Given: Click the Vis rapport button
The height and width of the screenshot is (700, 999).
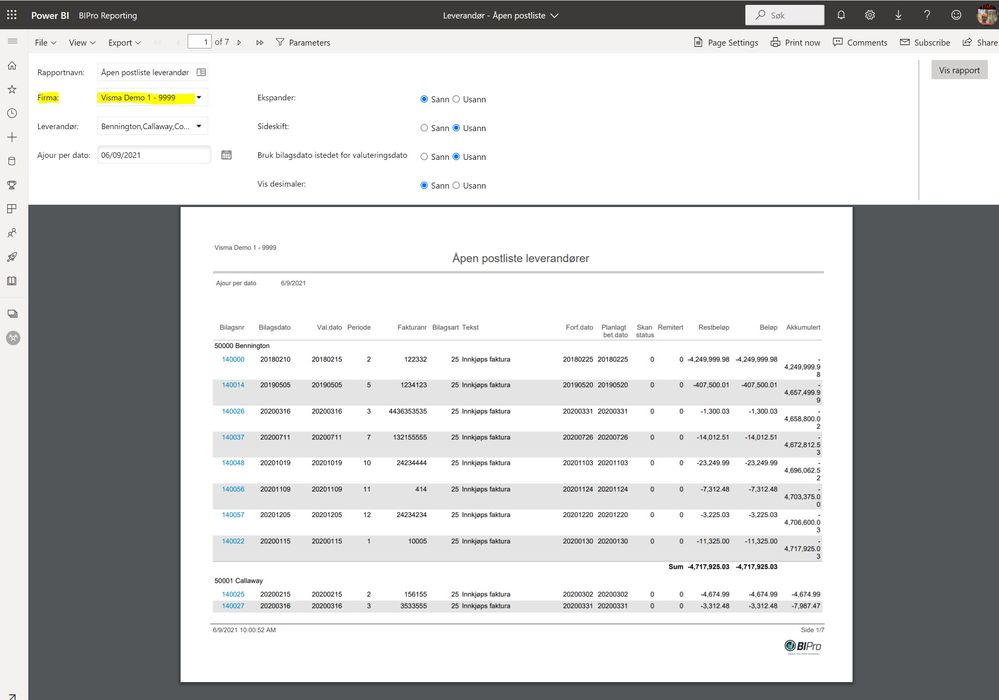Looking at the screenshot, I should pos(959,70).
